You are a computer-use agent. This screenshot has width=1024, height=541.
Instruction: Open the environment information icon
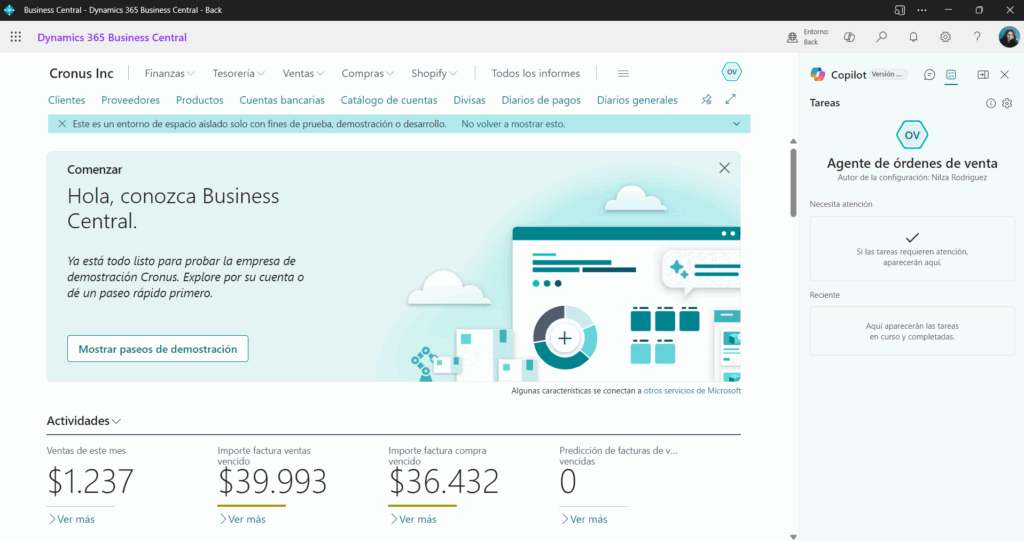coord(792,37)
